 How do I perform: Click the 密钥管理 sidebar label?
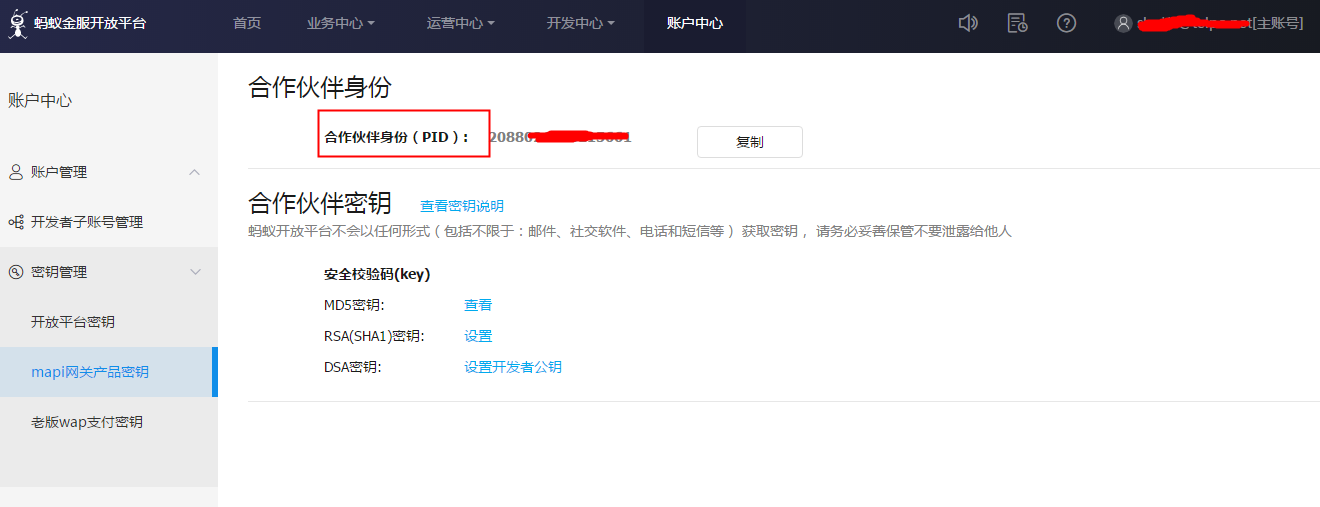tap(59, 272)
